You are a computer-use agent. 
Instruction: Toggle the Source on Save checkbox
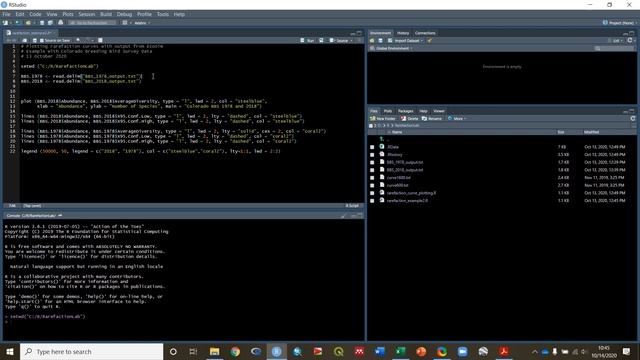tap(41, 40)
